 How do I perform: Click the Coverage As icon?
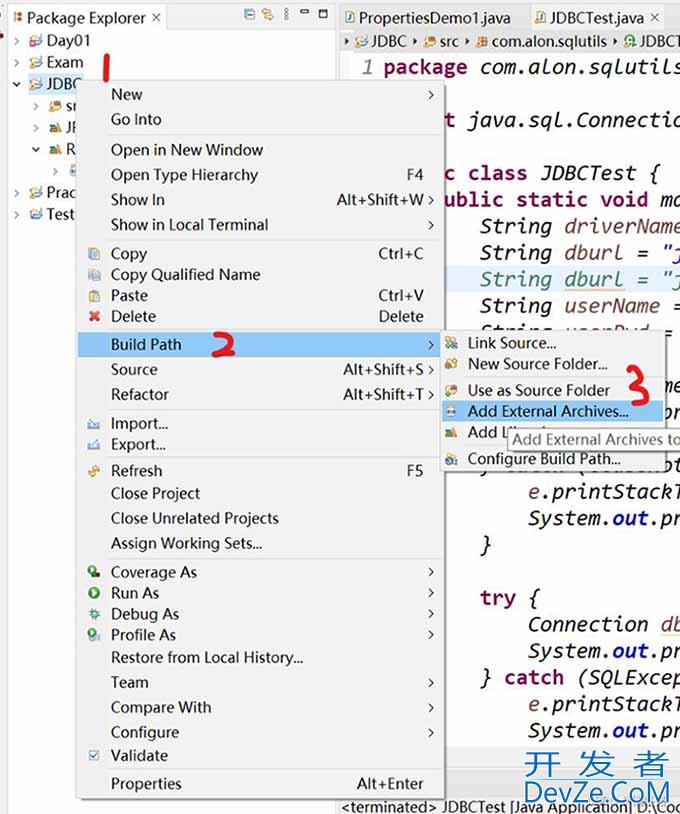point(94,572)
